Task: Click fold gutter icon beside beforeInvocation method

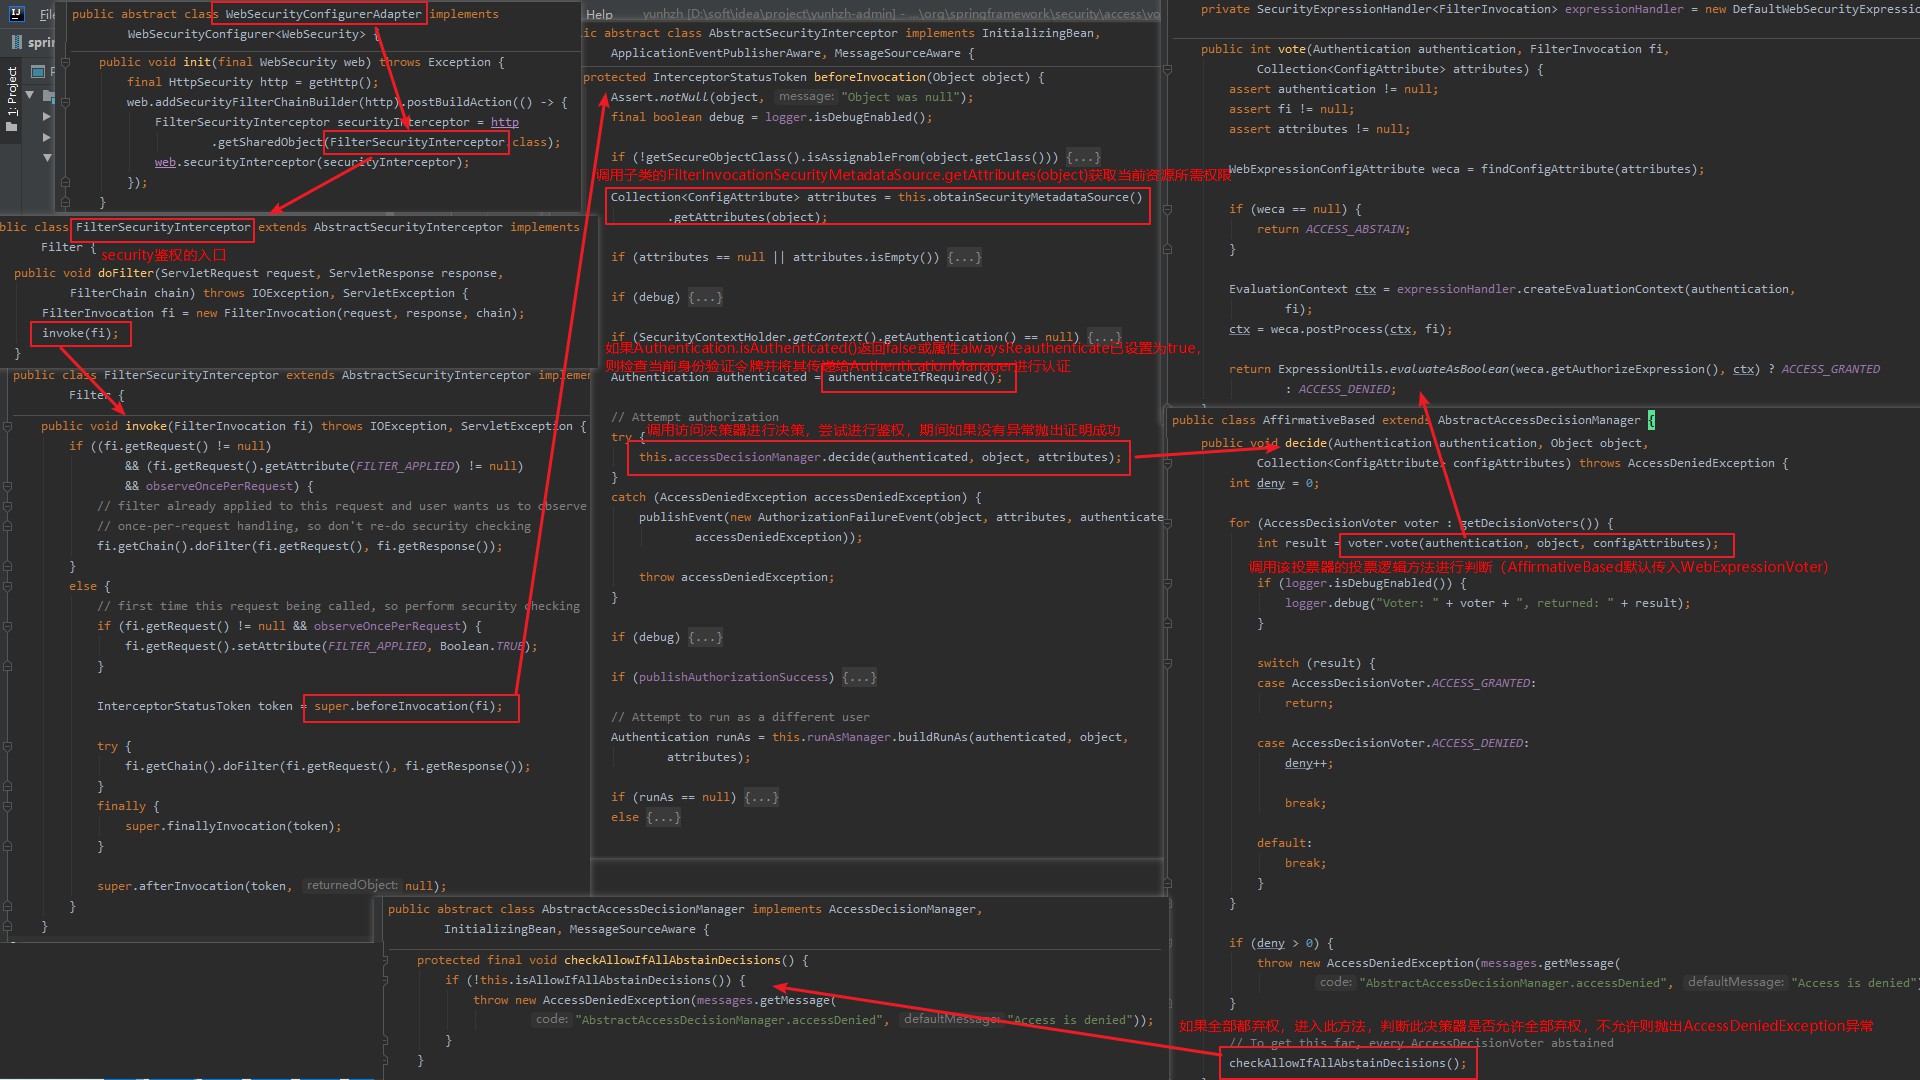Action: 1167,70
